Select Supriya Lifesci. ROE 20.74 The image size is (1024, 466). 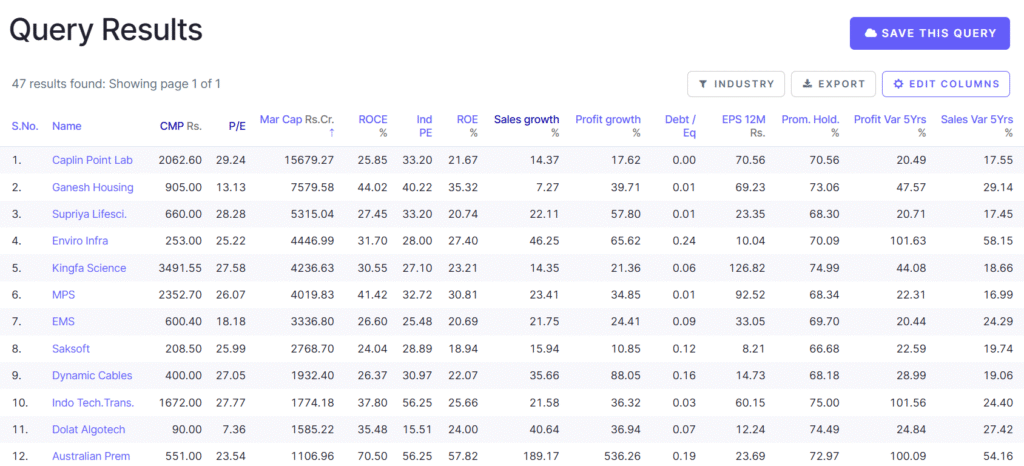coord(463,214)
